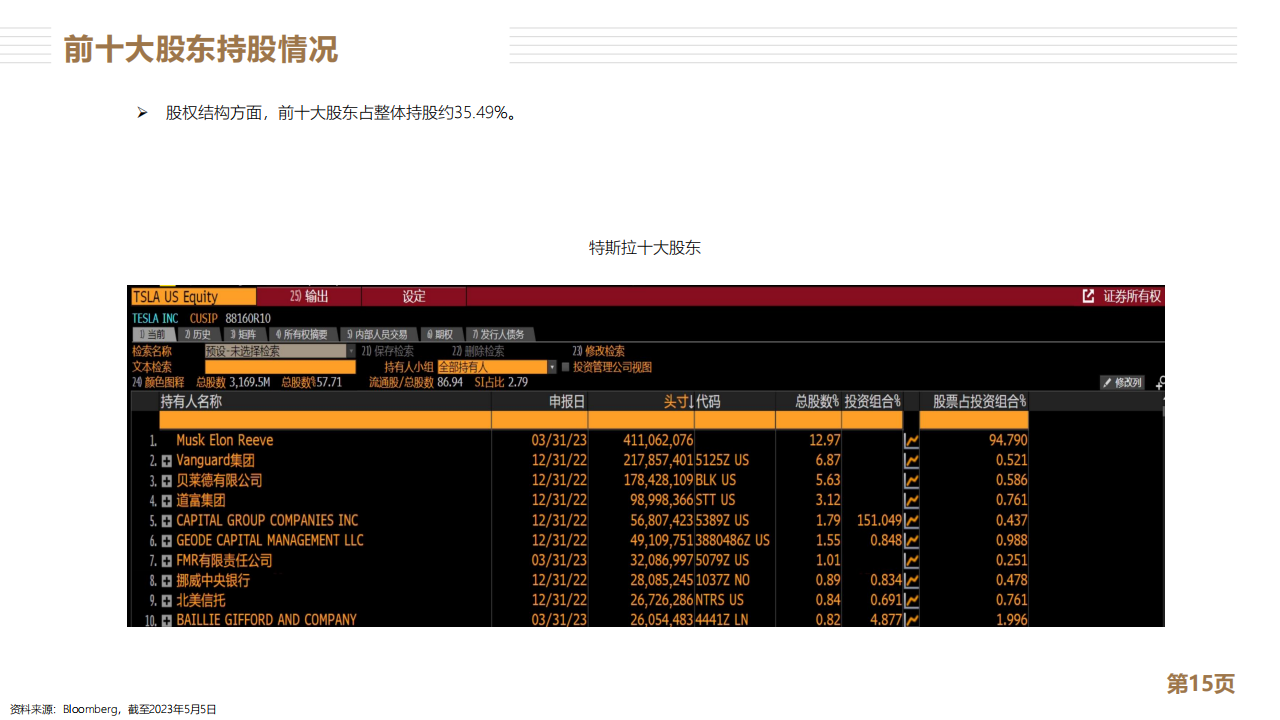Sort by the 股票占投资组合% column header

point(980,401)
